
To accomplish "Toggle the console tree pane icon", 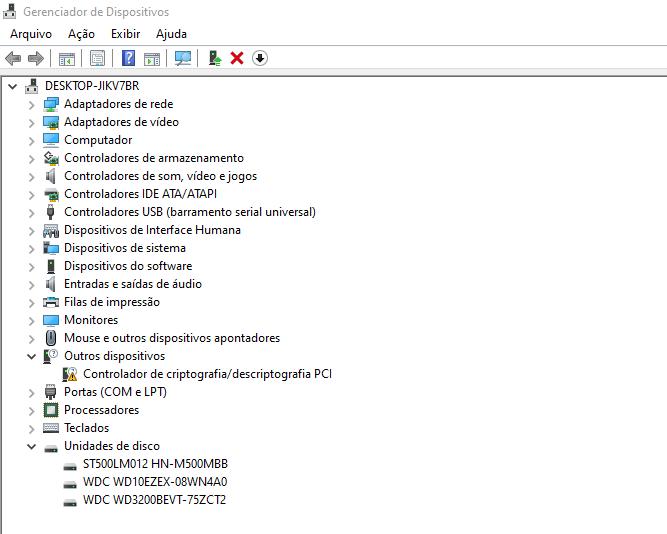I will tap(67, 58).
